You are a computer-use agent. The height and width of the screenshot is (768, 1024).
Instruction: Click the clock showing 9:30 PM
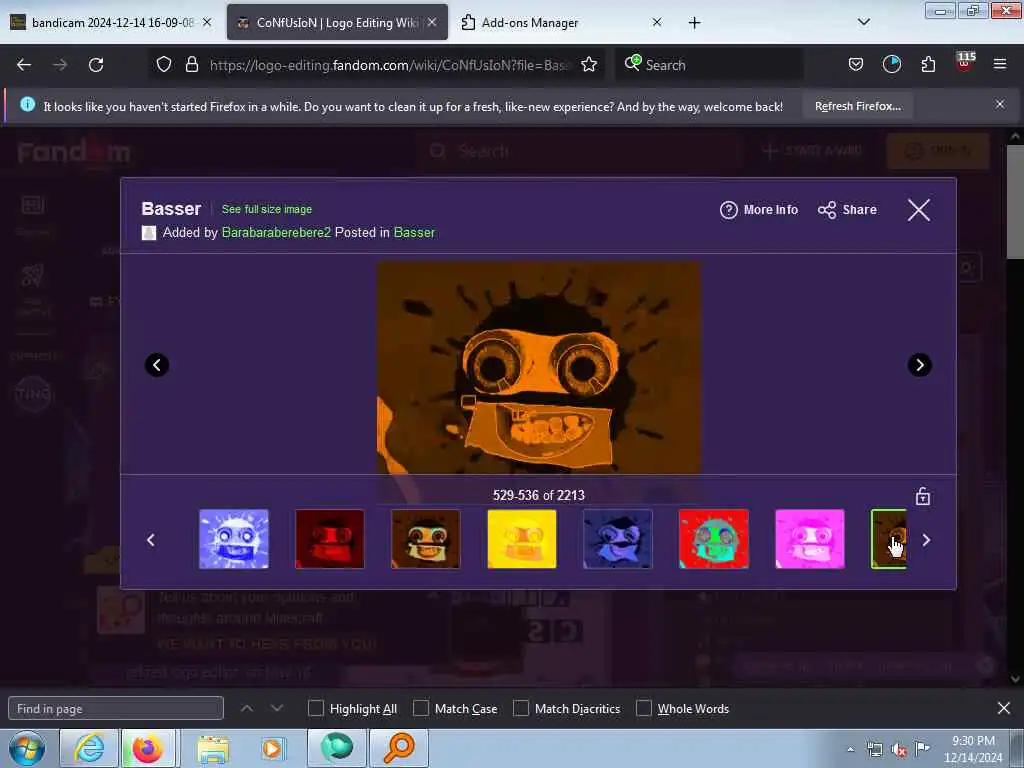pos(973,749)
